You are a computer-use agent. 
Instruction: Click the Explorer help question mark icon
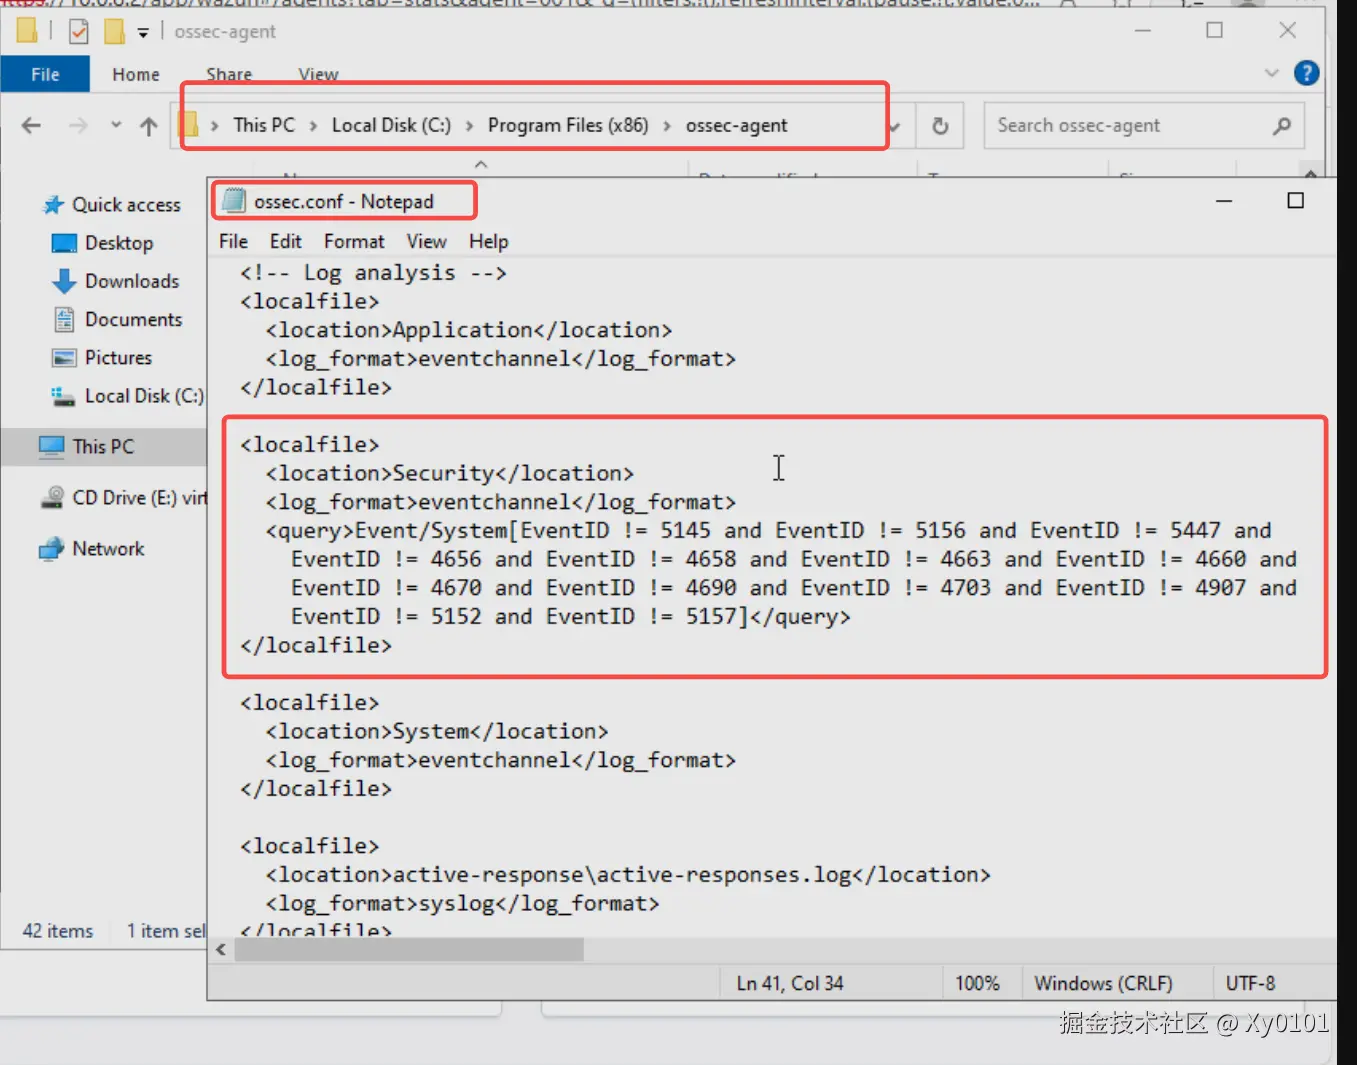[x=1306, y=73]
